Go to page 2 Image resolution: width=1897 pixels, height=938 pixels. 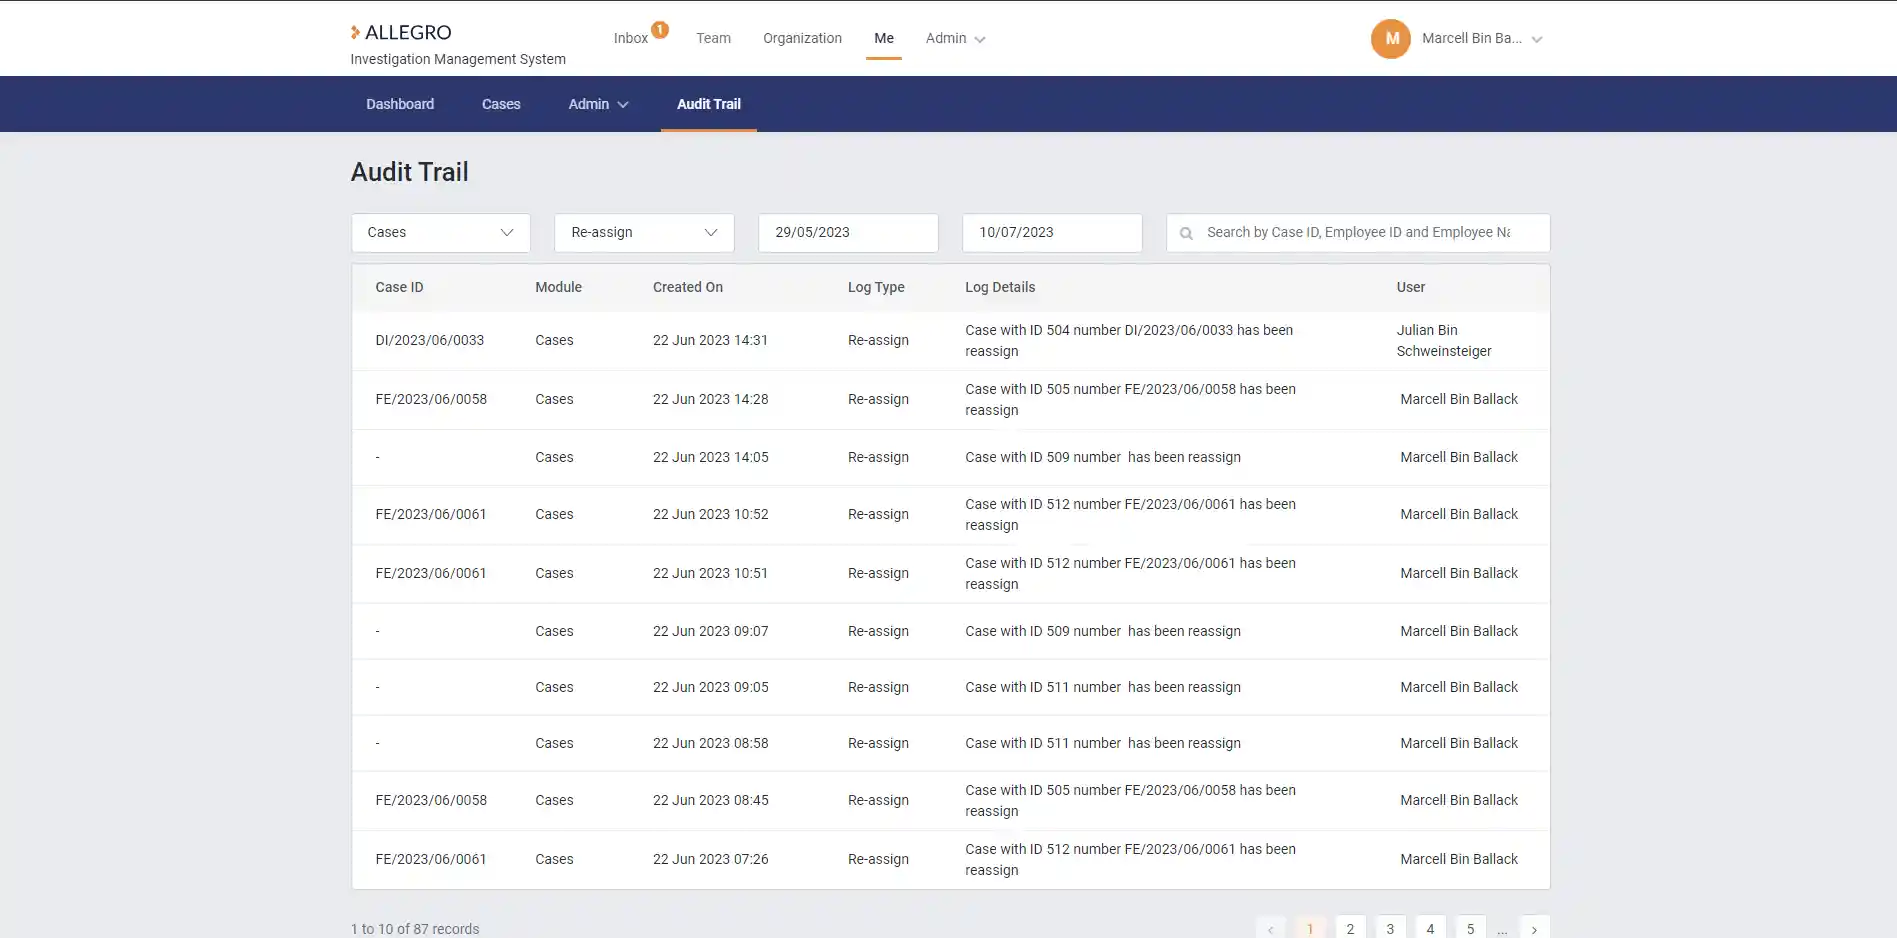(x=1350, y=928)
